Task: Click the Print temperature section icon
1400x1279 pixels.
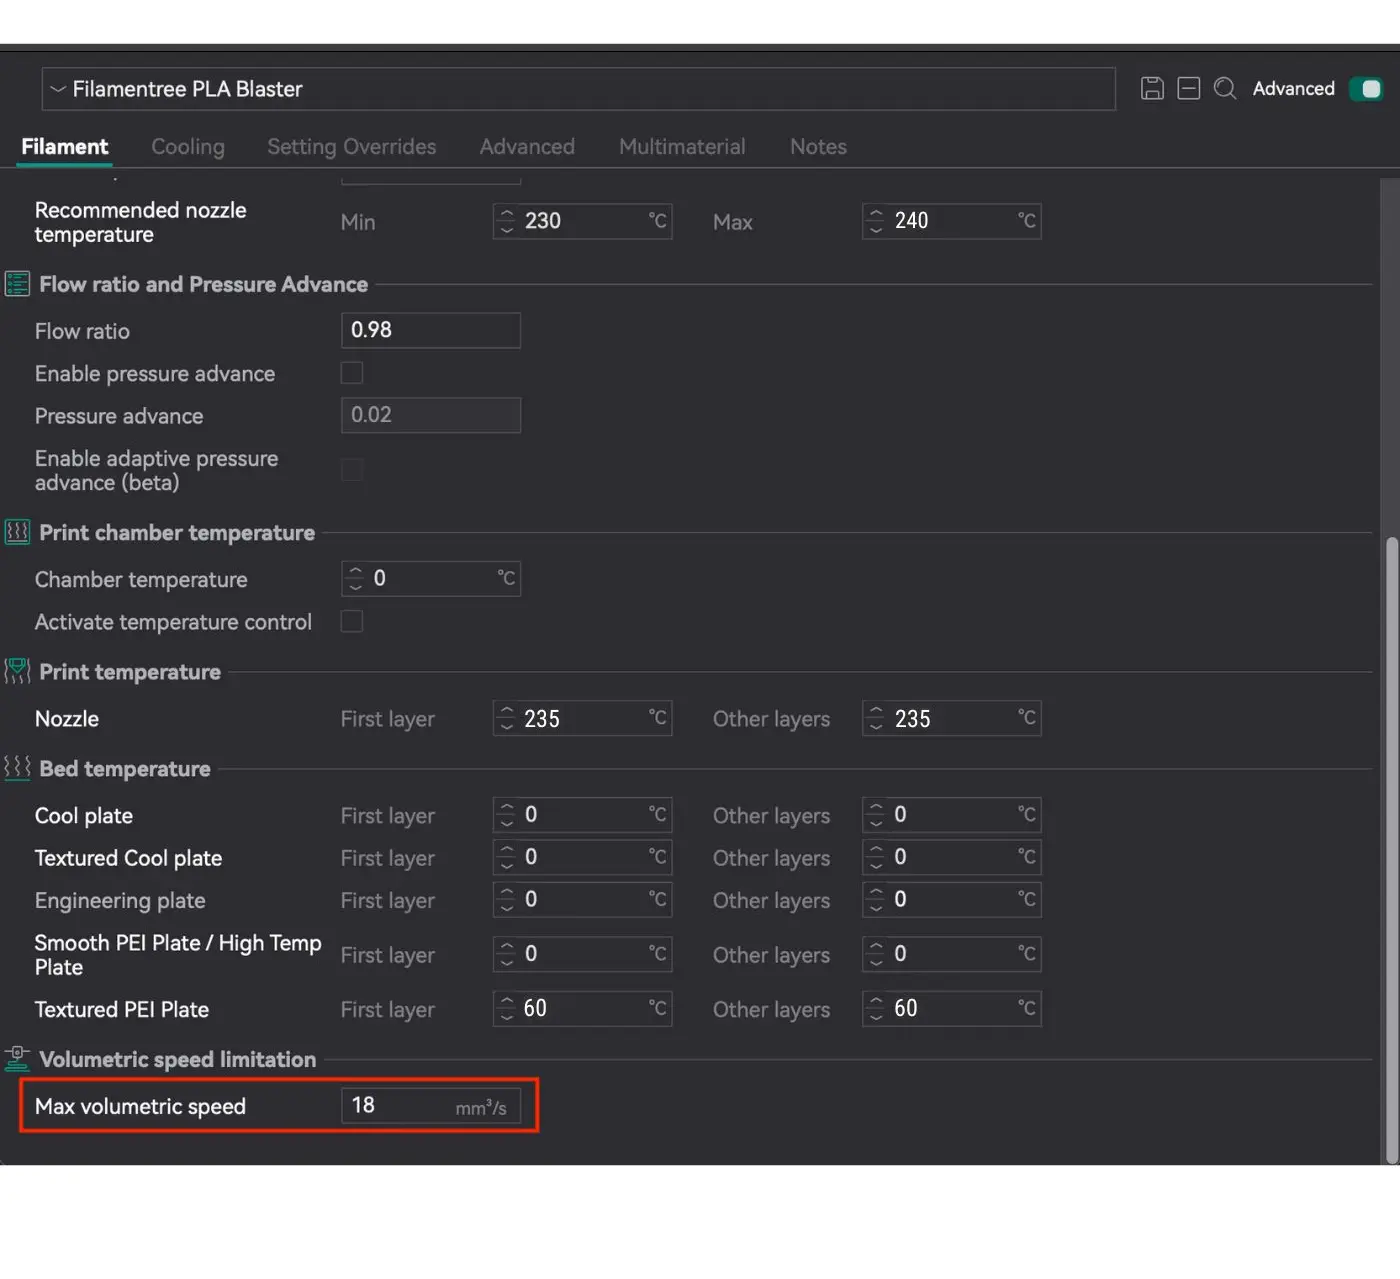Action: click(x=17, y=672)
